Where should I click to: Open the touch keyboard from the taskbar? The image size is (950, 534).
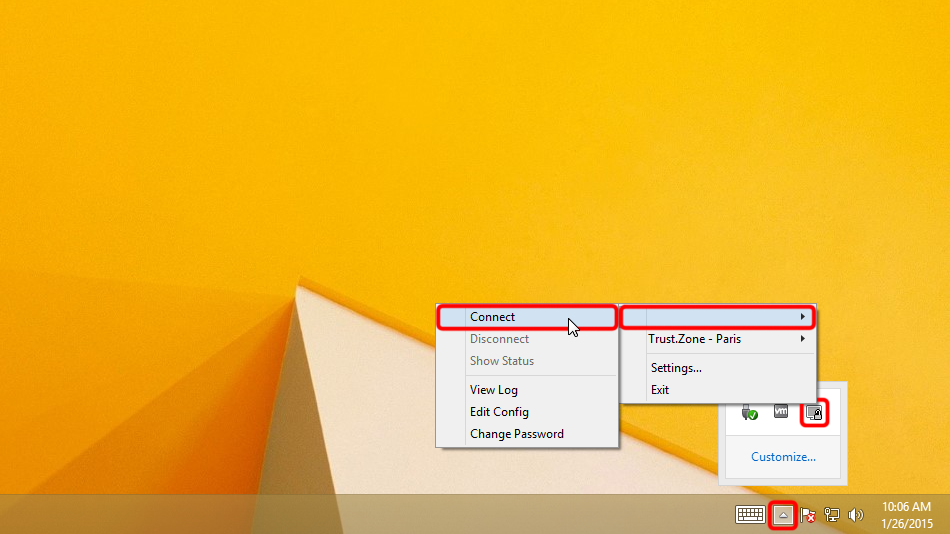click(750, 515)
